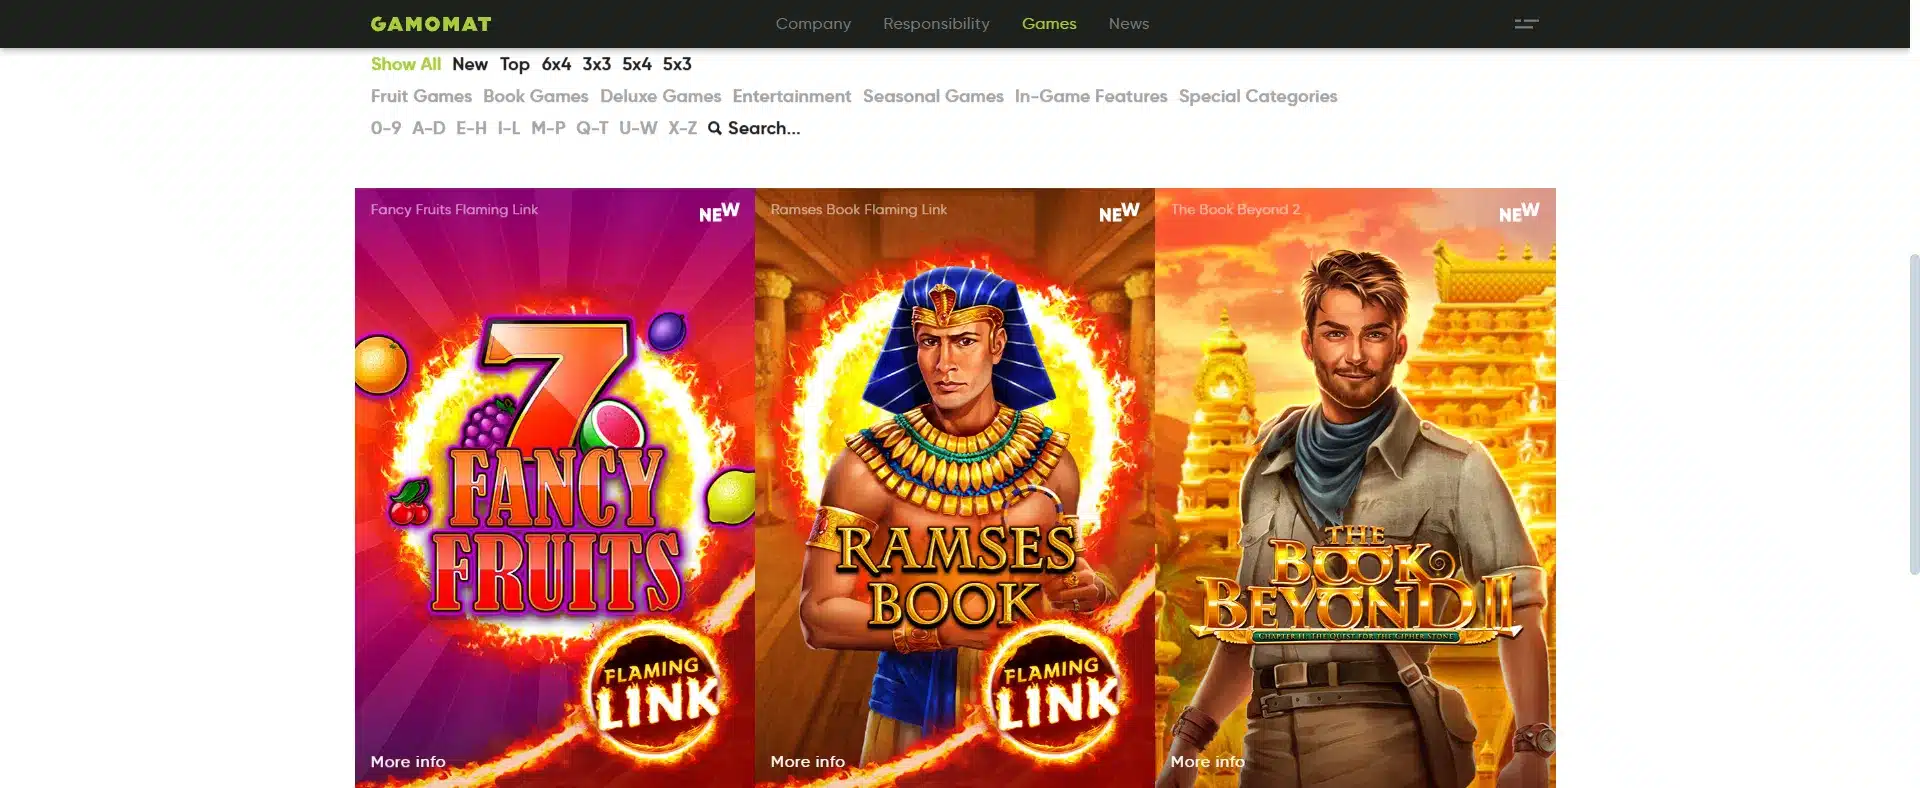This screenshot has width=1920, height=788.
Task: Click the NEW badge on Fancy Fruits
Action: [x=719, y=212]
